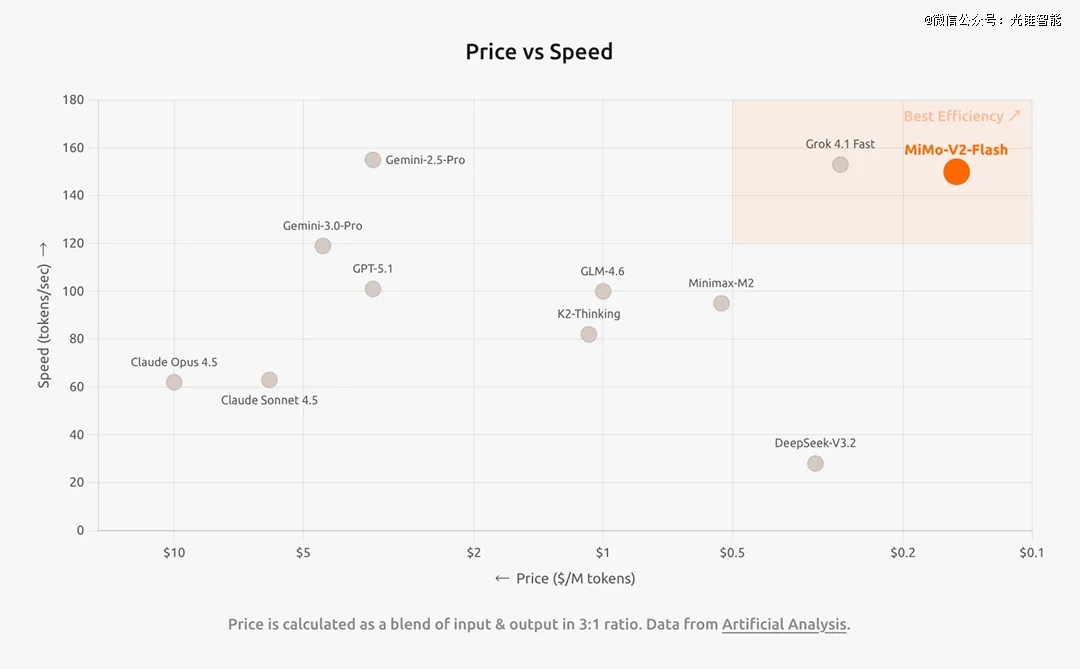Select the Gemini-2.5-Pro data point
The width and height of the screenshot is (1080, 669).
(373, 160)
